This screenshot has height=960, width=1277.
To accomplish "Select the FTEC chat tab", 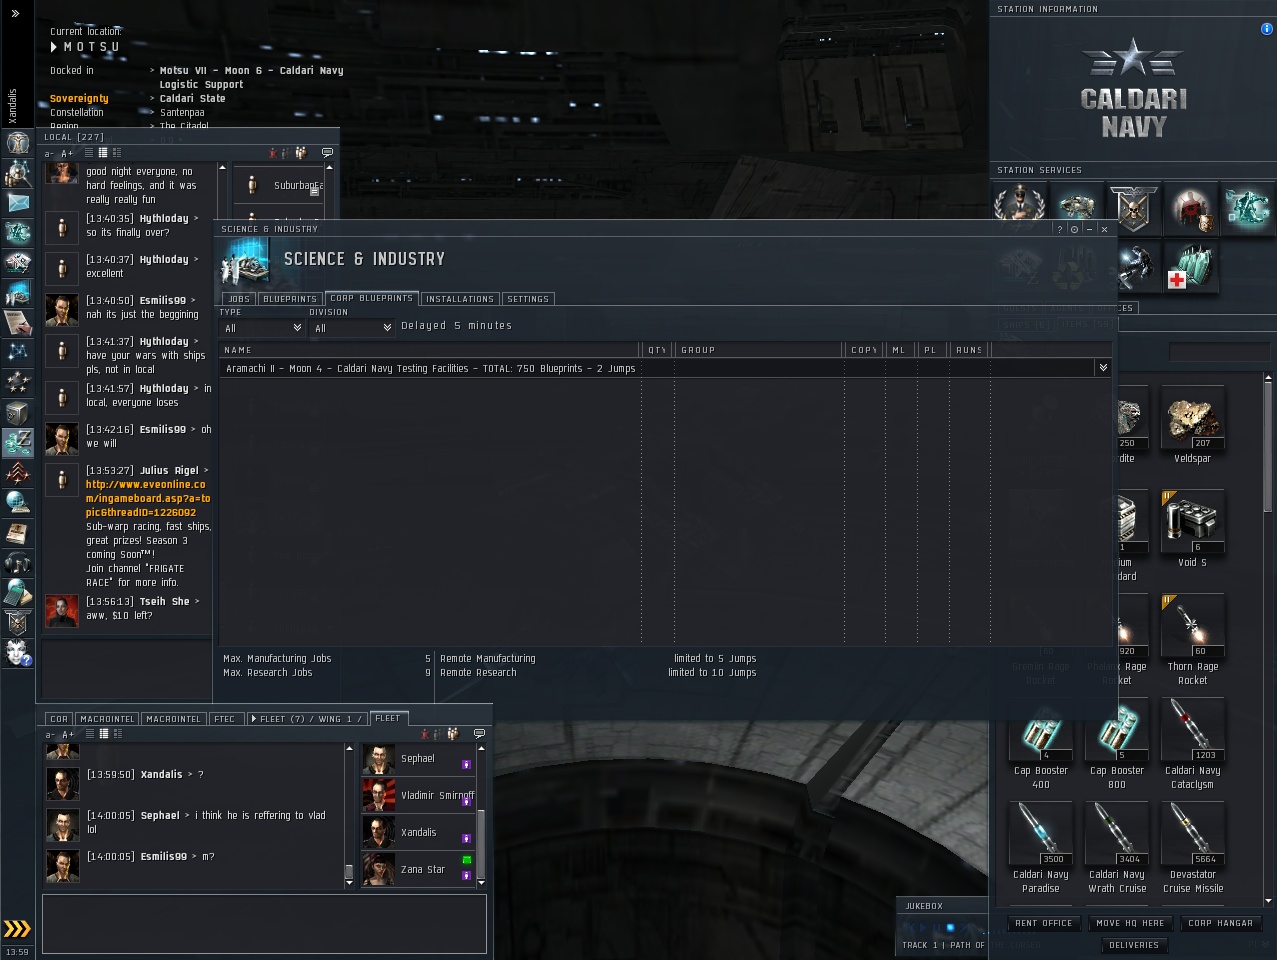I will [225, 719].
